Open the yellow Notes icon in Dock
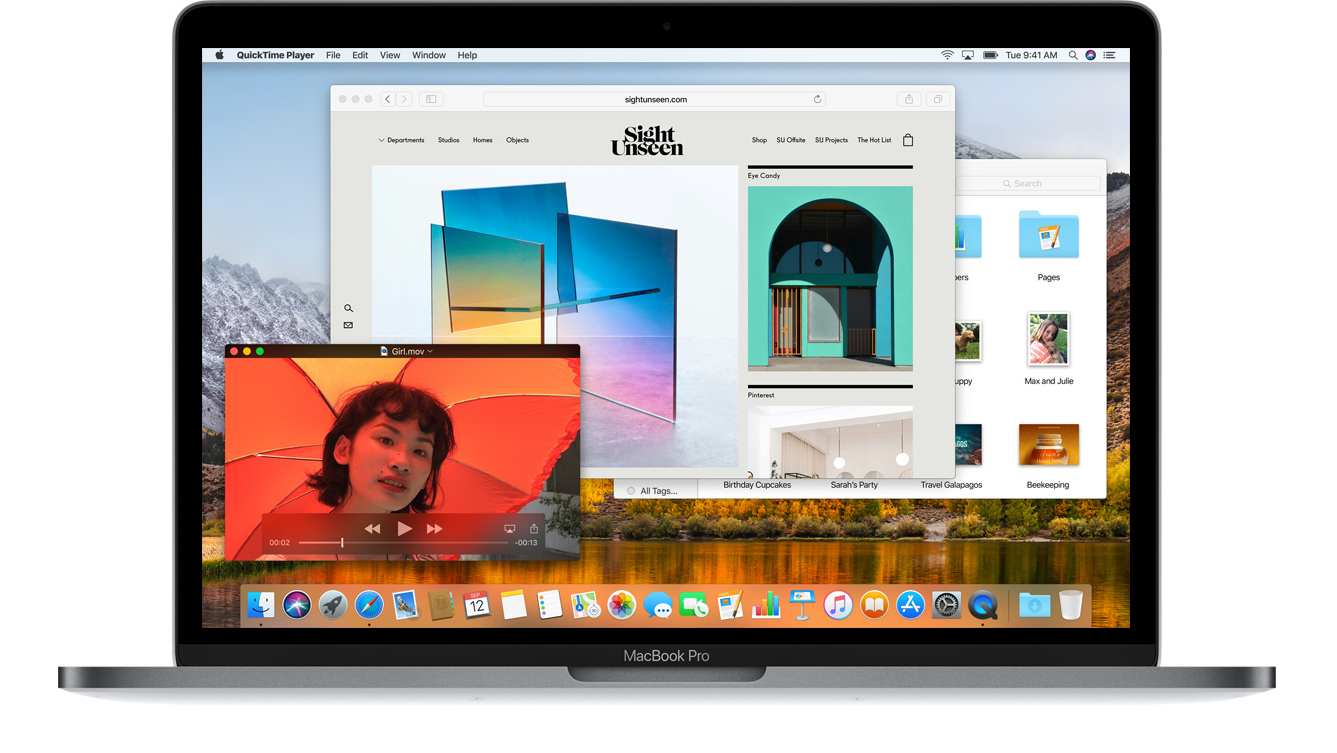This screenshot has height=753, width=1337. tap(513, 605)
